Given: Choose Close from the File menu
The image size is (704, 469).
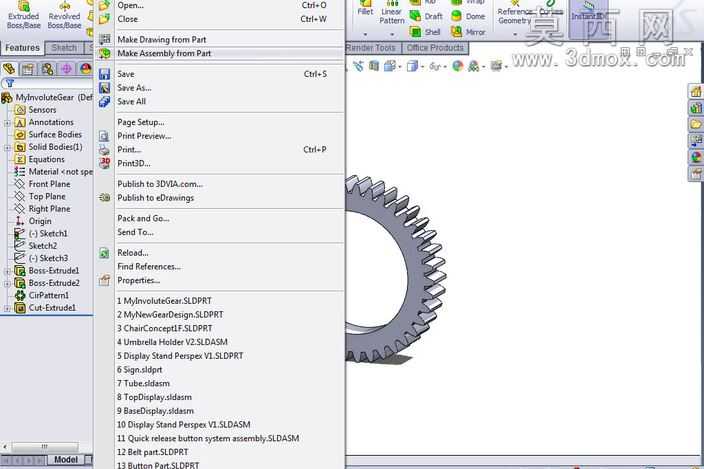Looking at the screenshot, I should 221,19.
